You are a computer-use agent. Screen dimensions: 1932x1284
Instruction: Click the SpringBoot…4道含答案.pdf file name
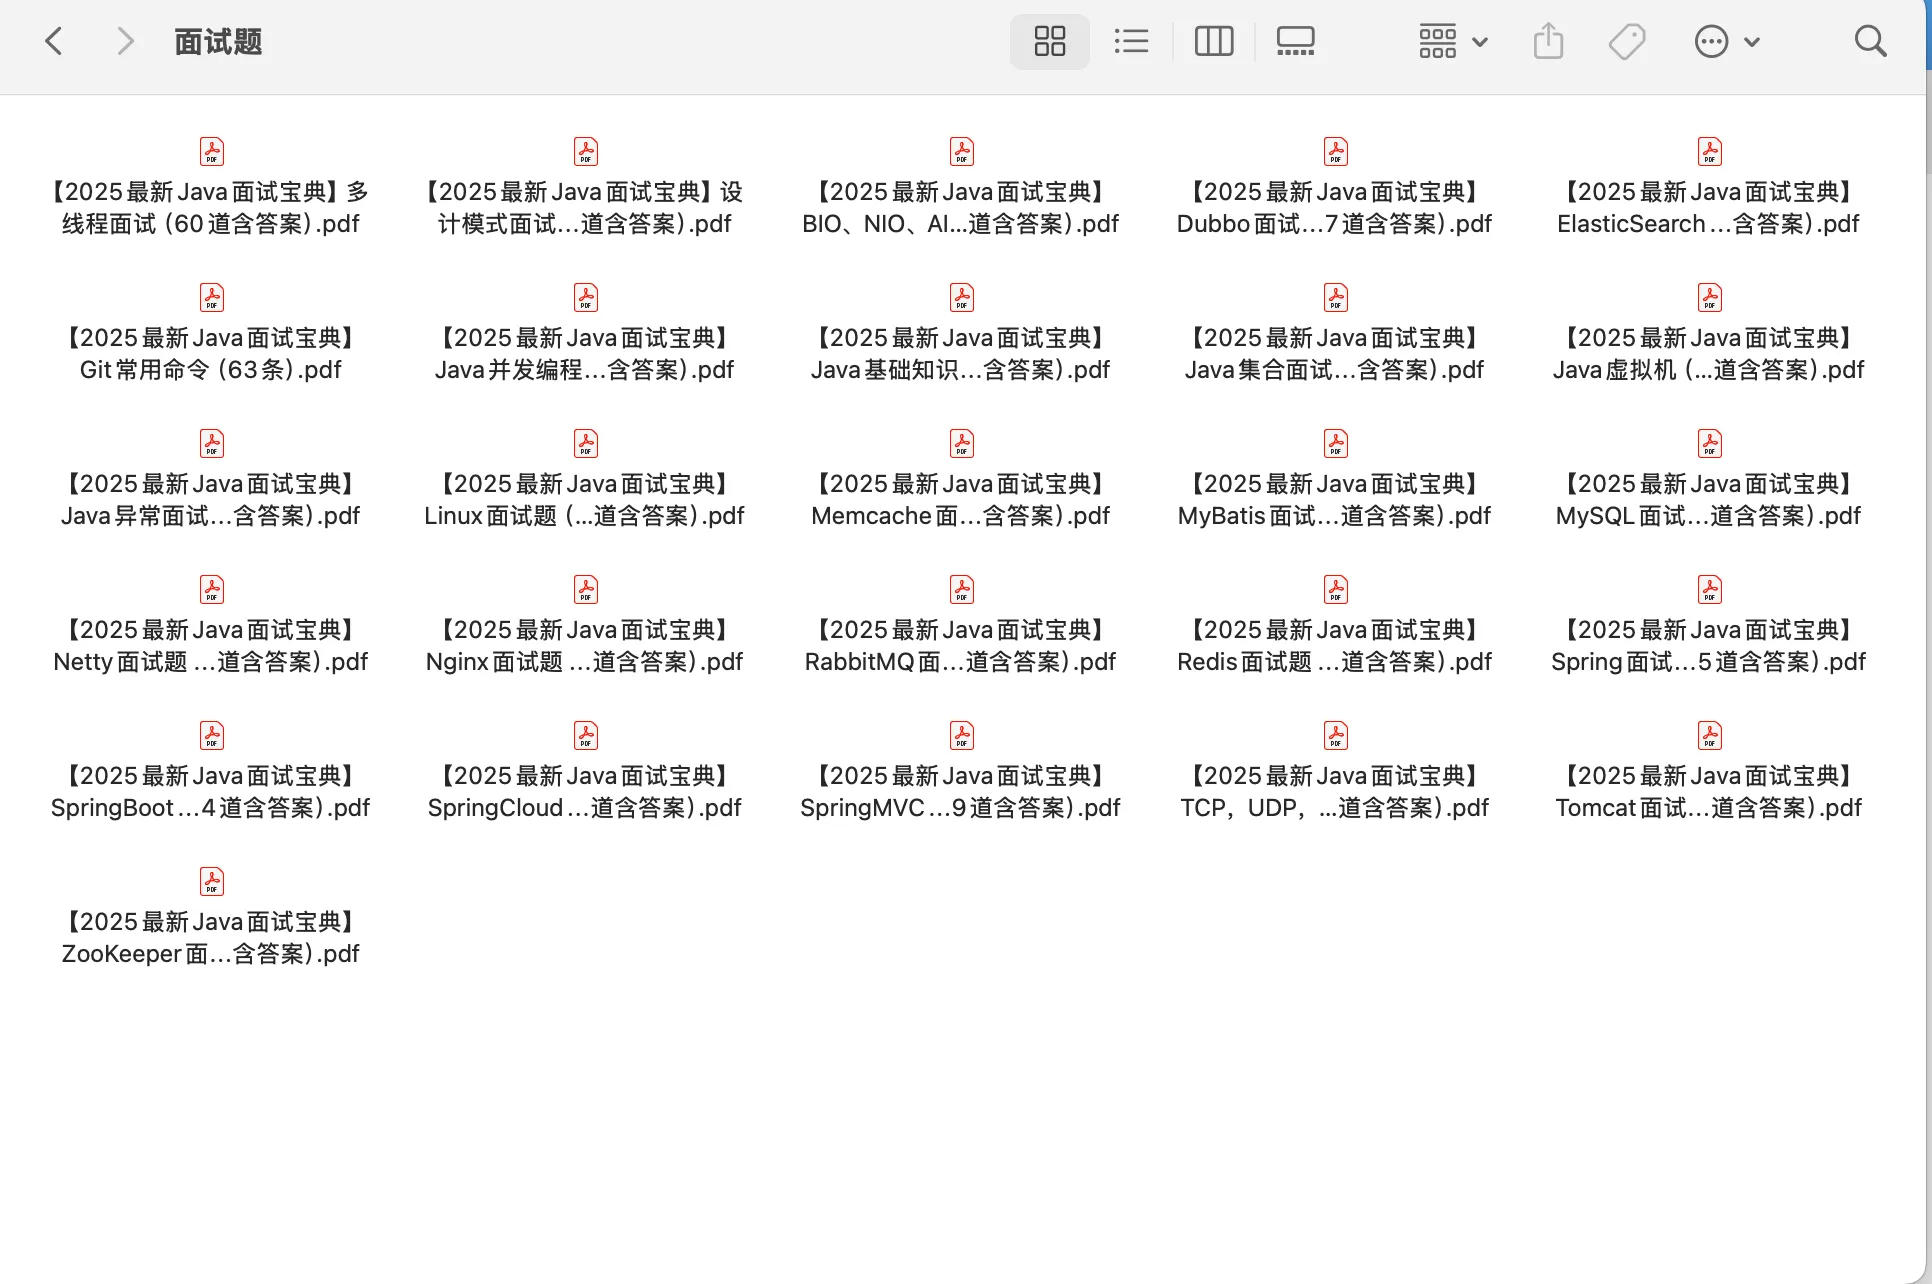point(211,791)
